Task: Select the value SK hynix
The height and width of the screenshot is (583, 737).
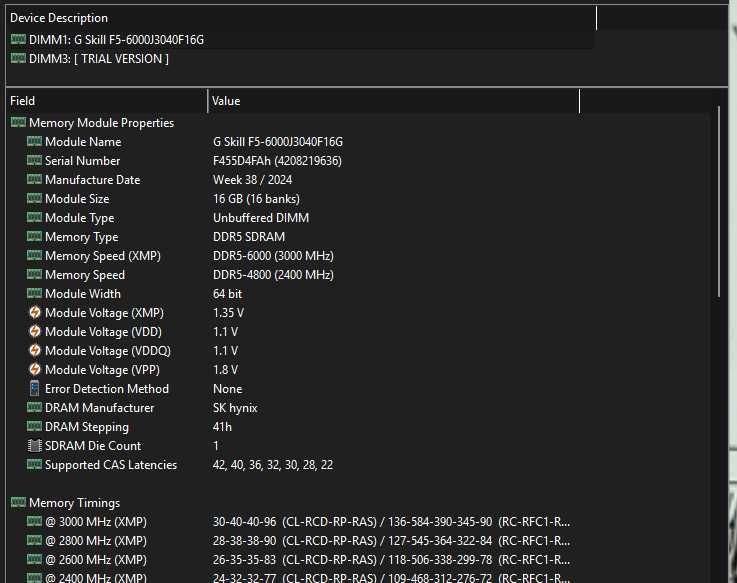Action: pos(235,408)
